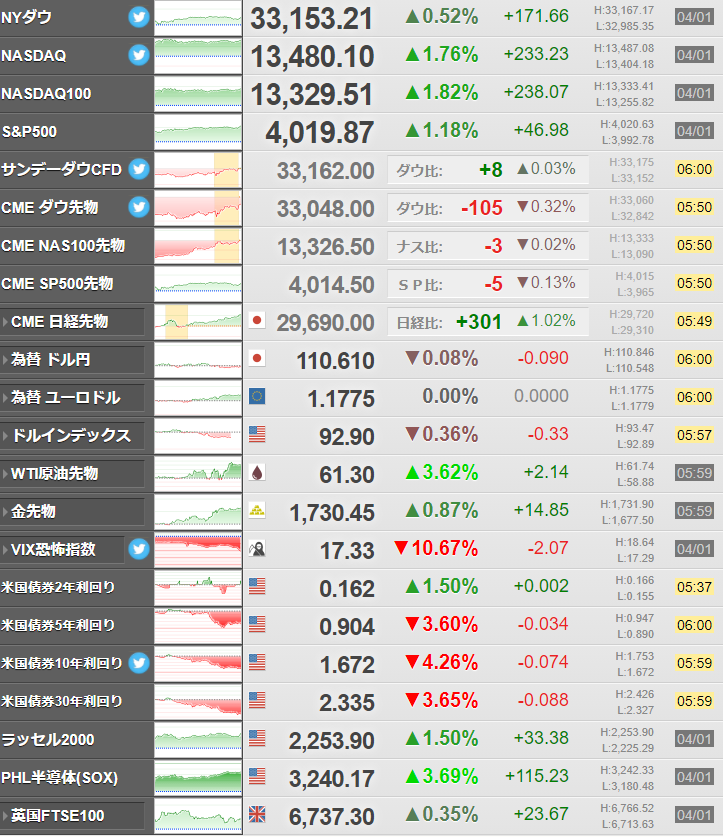Click the grim reaper icon in VIX row
The width and height of the screenshot is (723, 837).
click(x=257, y=548)
